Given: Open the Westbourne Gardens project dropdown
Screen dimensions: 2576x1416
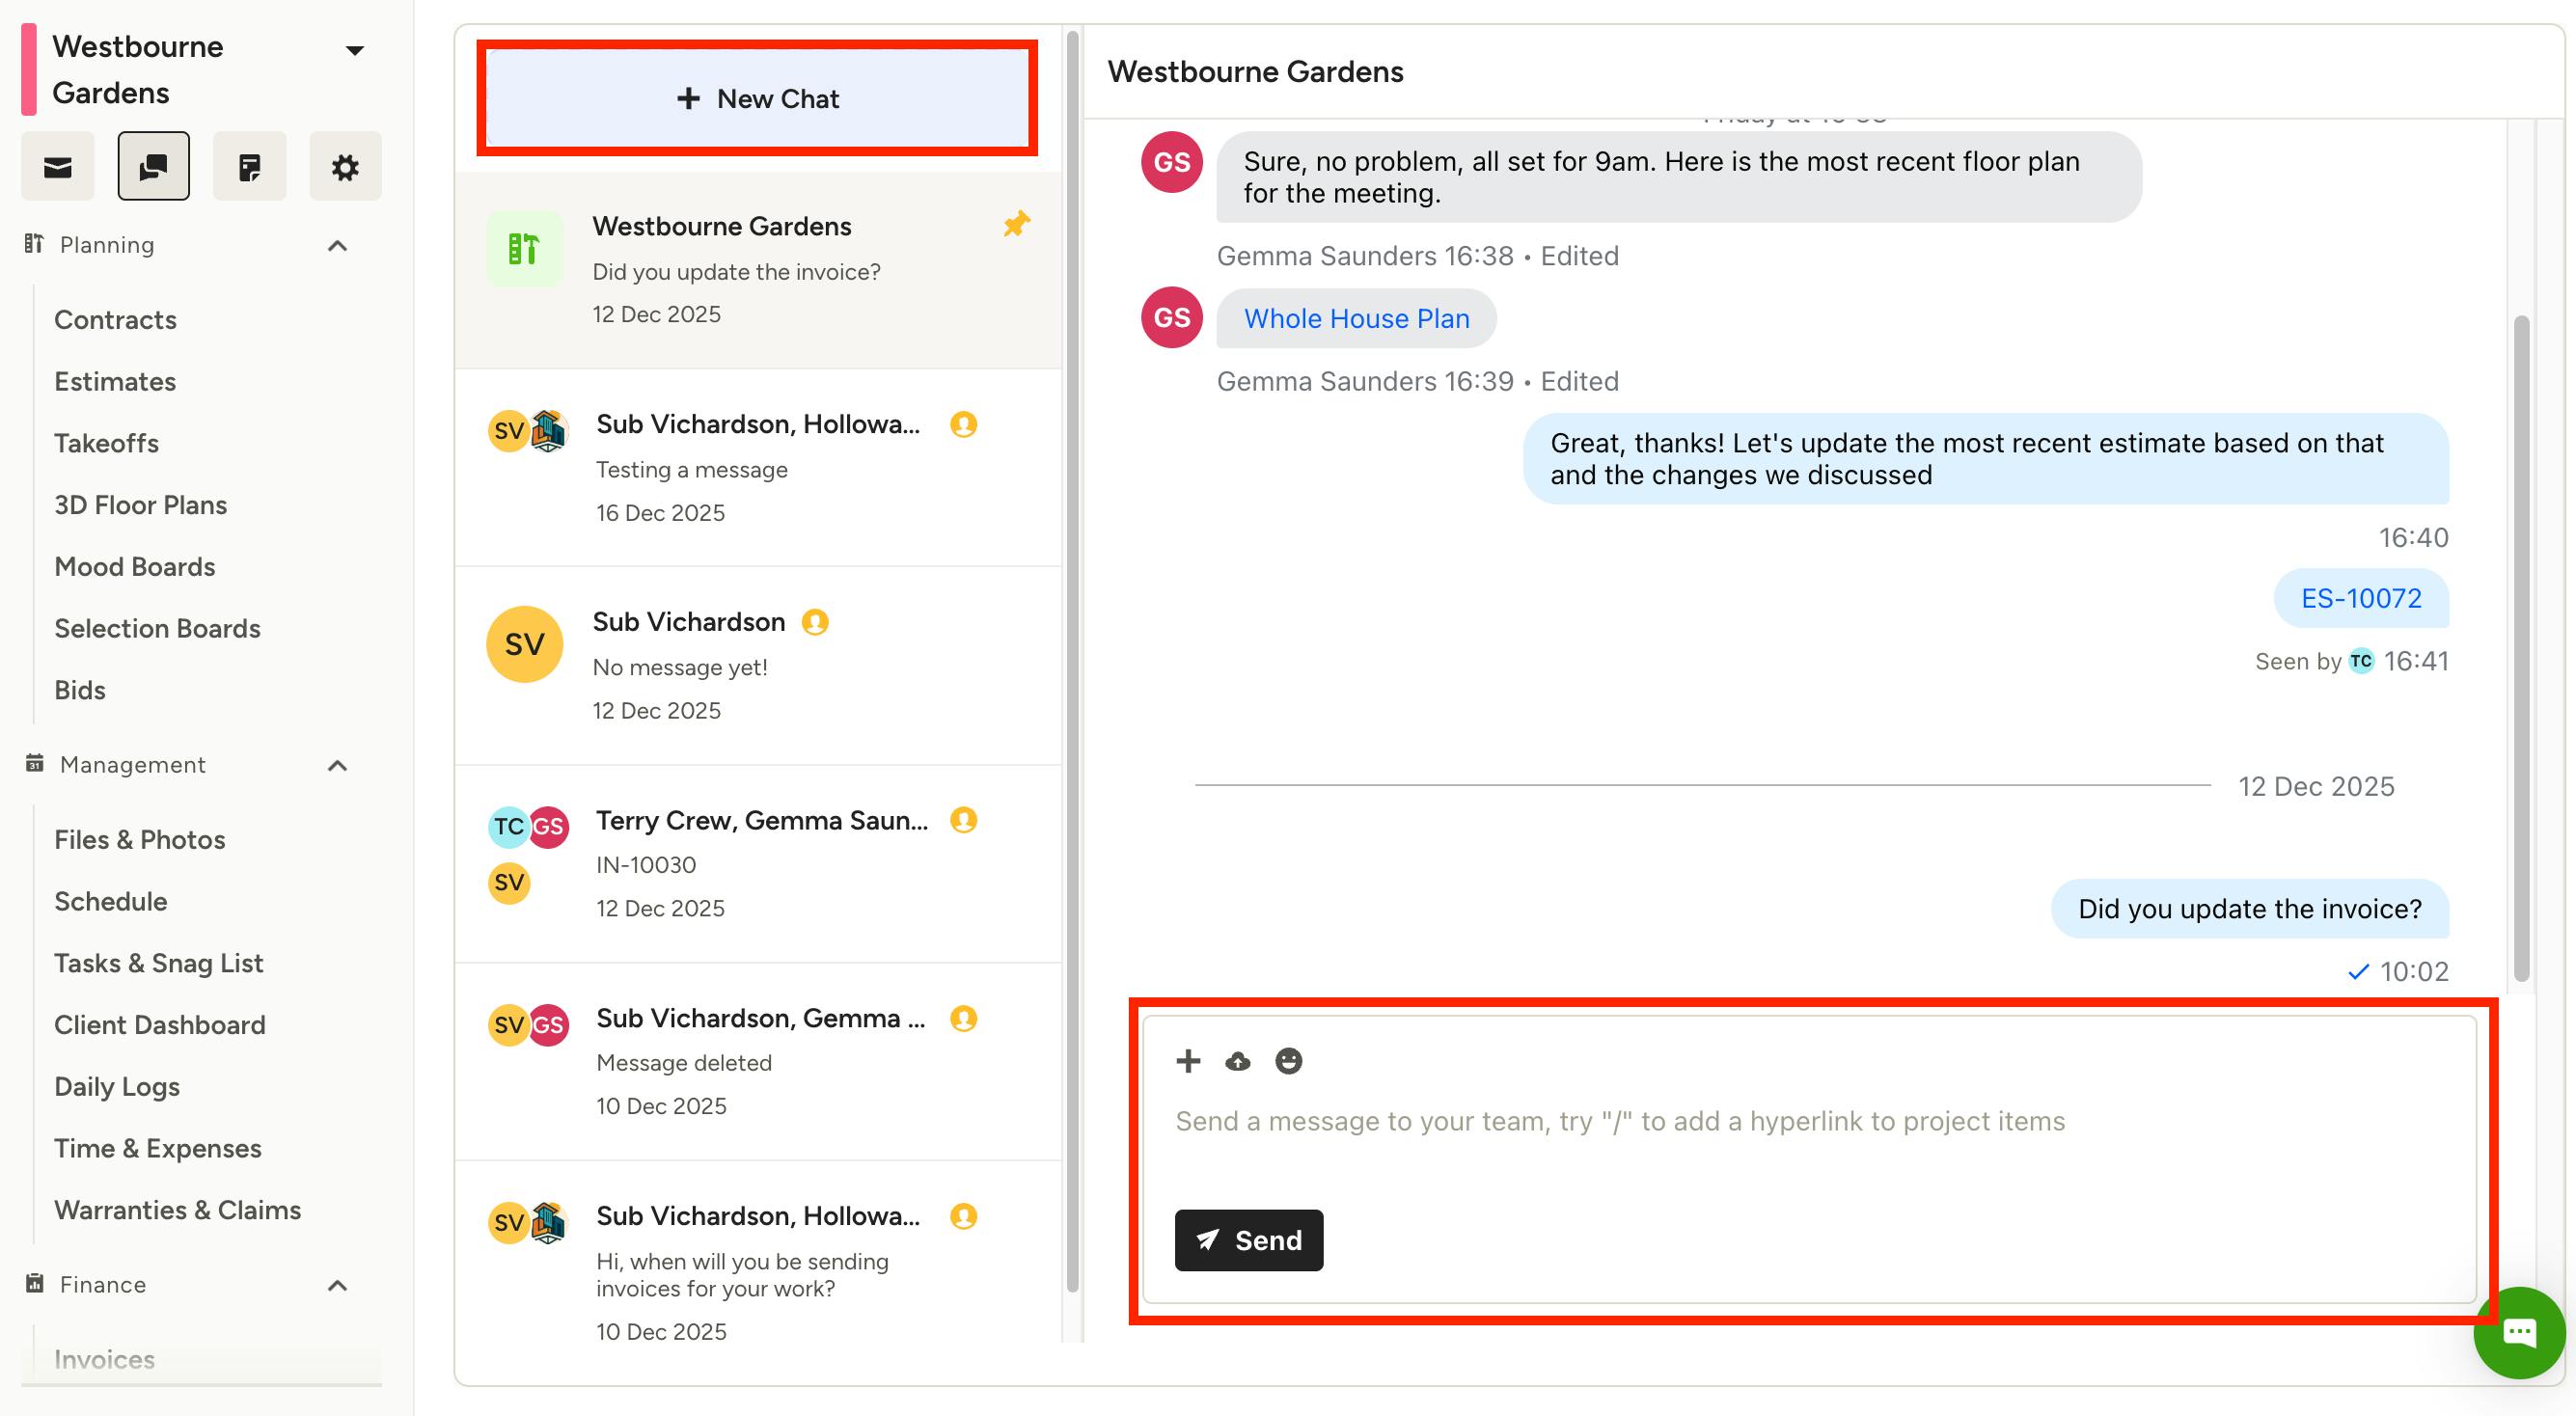Looking at the screenshot, I should pyautogui.click(x=355, y=50).
